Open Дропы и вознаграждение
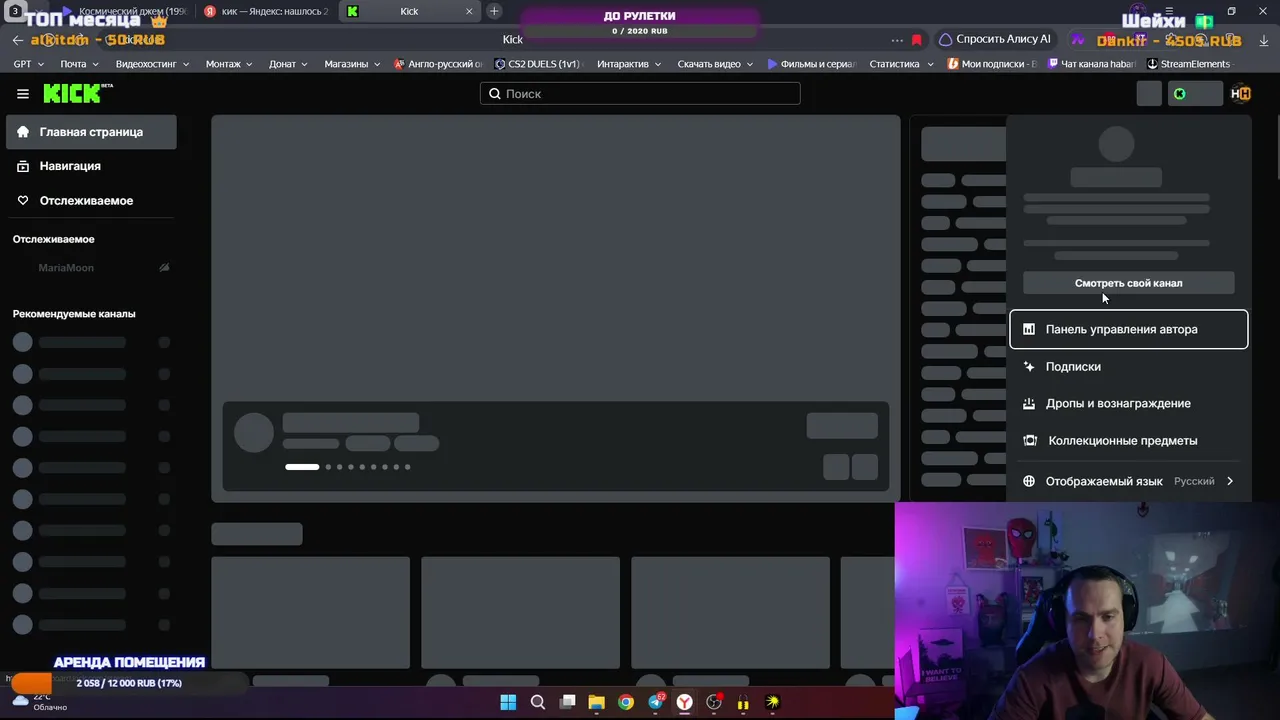 pyautogui.click(x=1128, y=403)
